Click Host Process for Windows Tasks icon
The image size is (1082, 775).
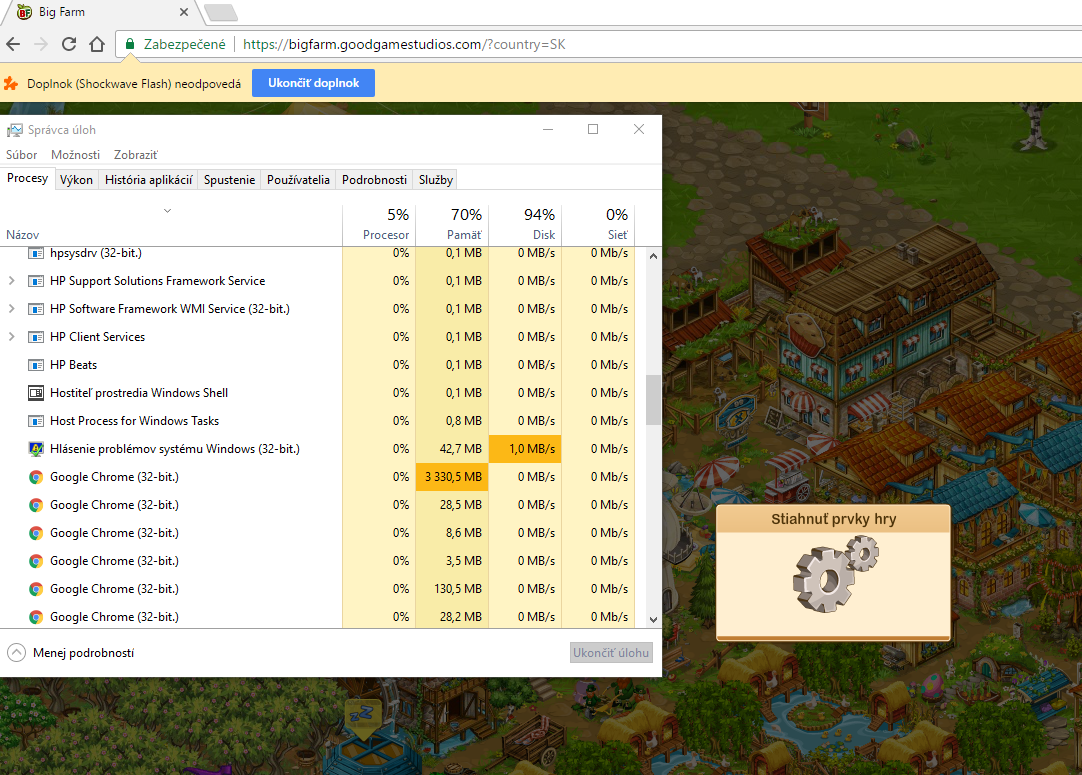36,421
